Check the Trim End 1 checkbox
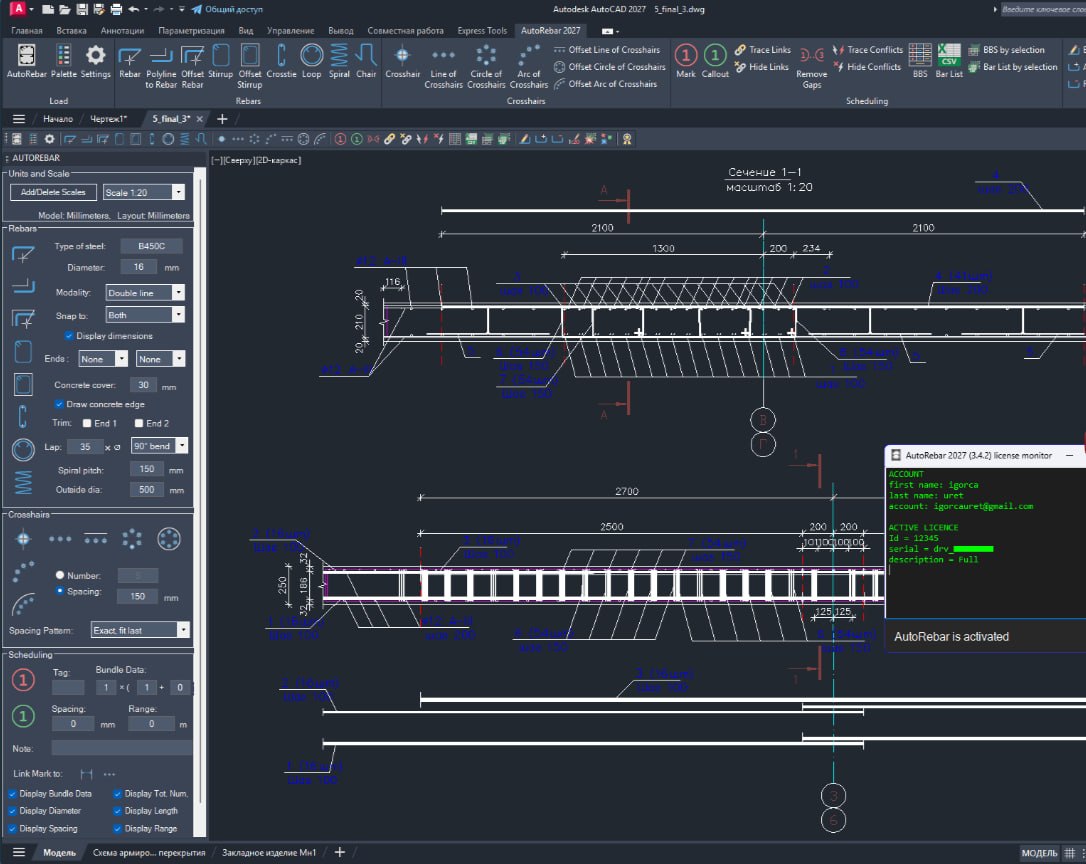Screen dimensions: 1086x864 [x=87, y=423]
